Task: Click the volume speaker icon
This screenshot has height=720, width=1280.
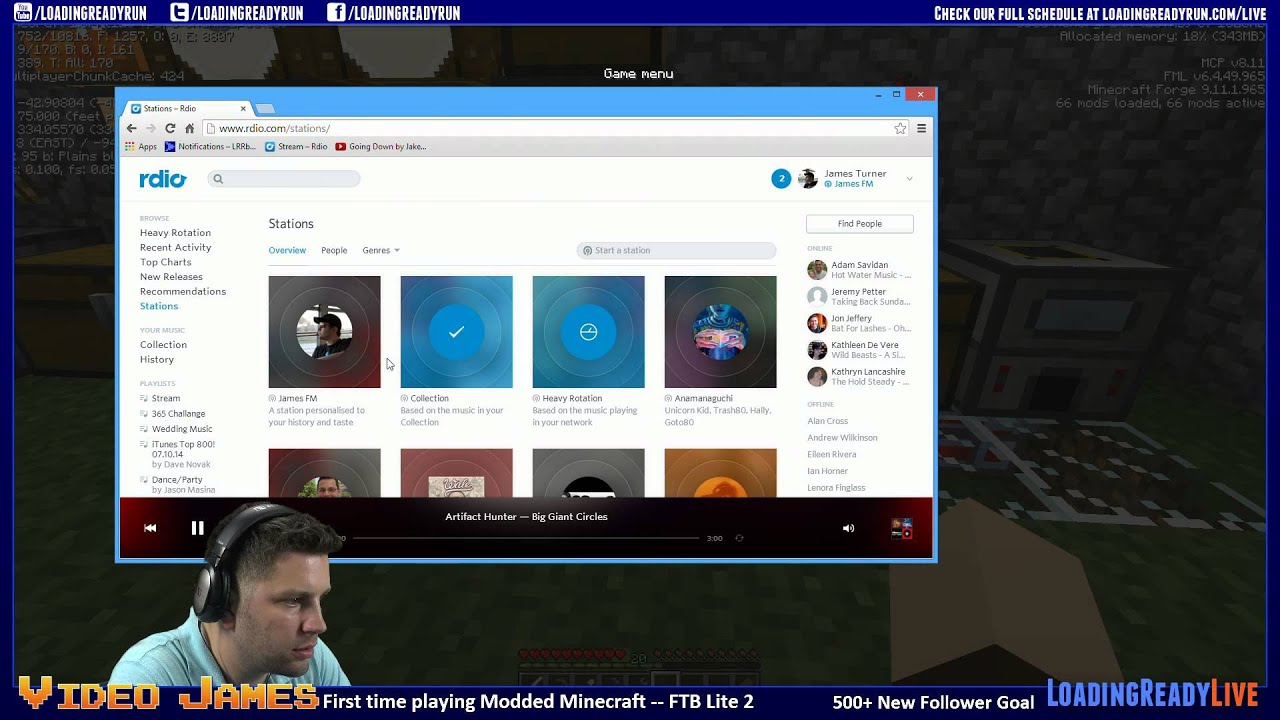Action: [x=848, y=528]
